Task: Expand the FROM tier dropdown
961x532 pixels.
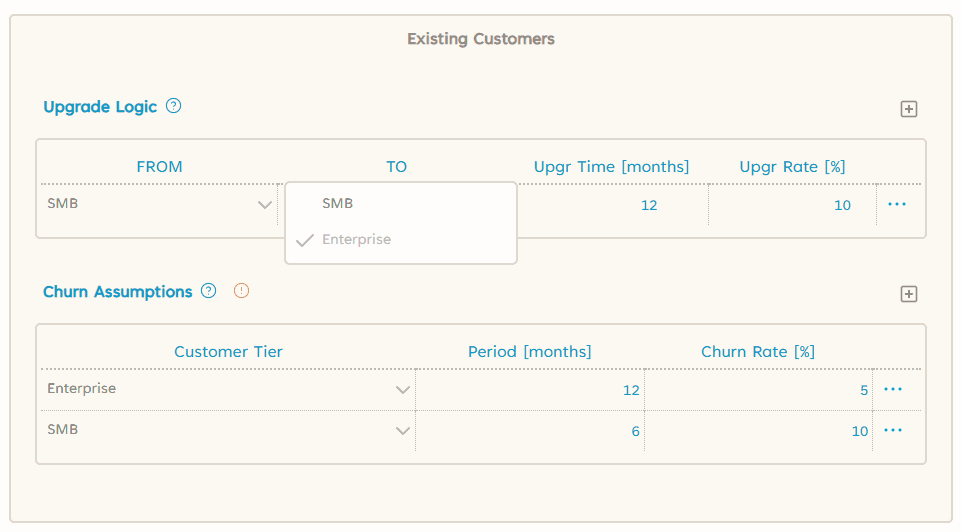Action: pyautogui.click(x=264, y=205)
